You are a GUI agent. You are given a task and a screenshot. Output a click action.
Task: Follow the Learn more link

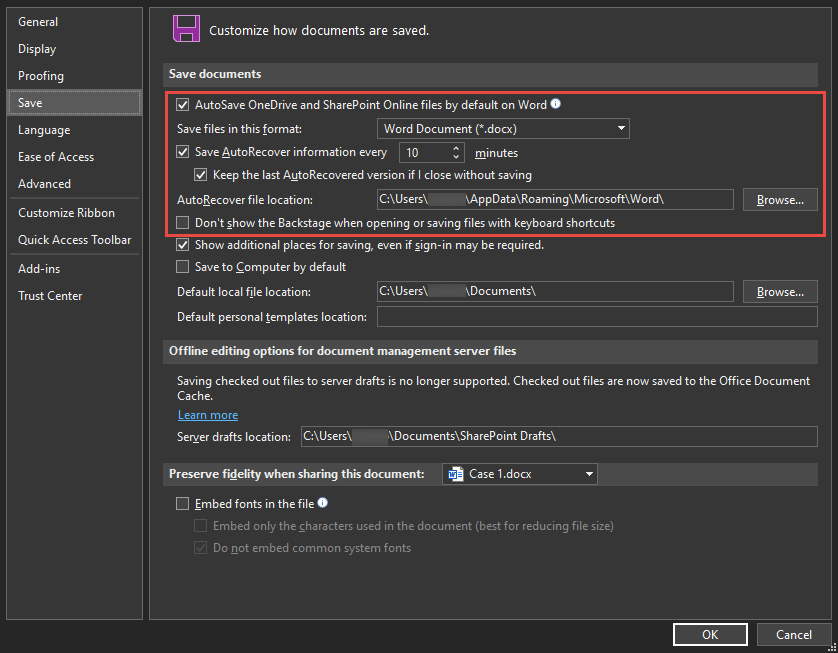click(208, 415)
